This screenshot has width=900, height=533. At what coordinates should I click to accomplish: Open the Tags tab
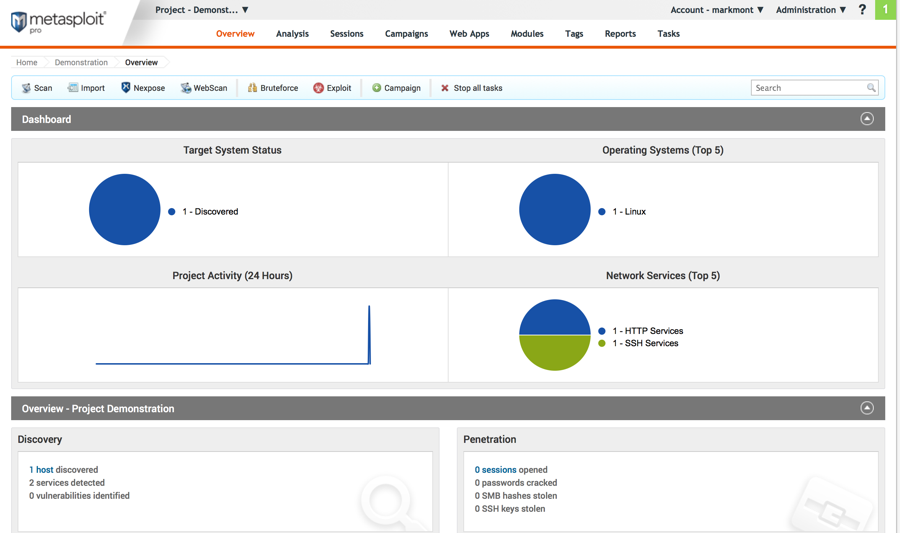coord(574,34)
